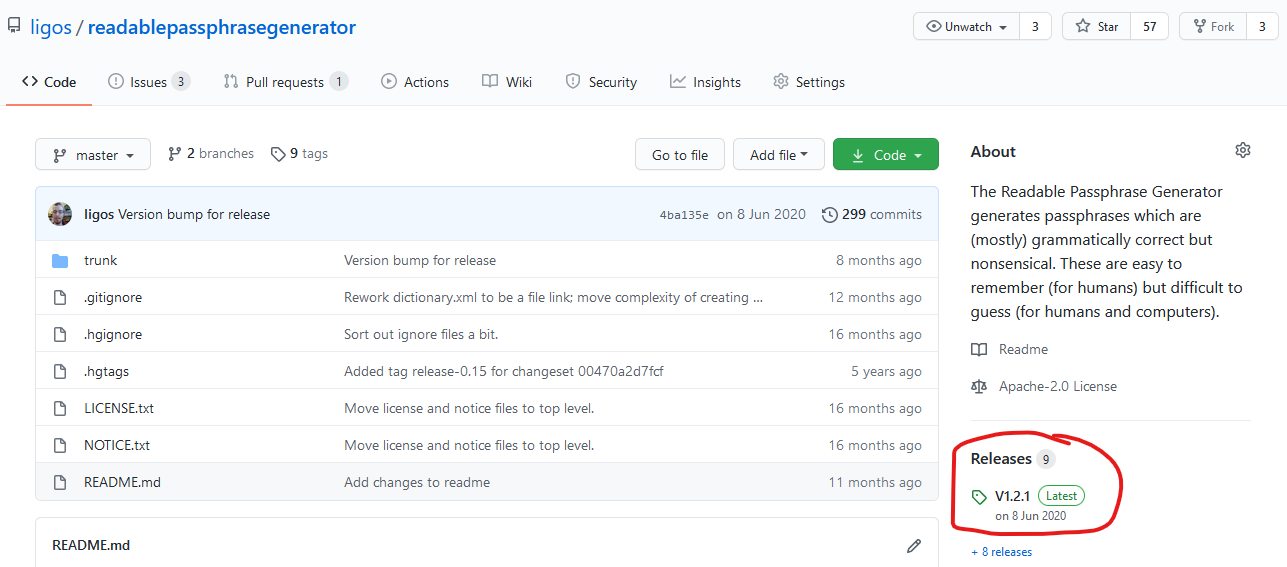
Task: Switch to the Code tab
Action: pos(49,82)
